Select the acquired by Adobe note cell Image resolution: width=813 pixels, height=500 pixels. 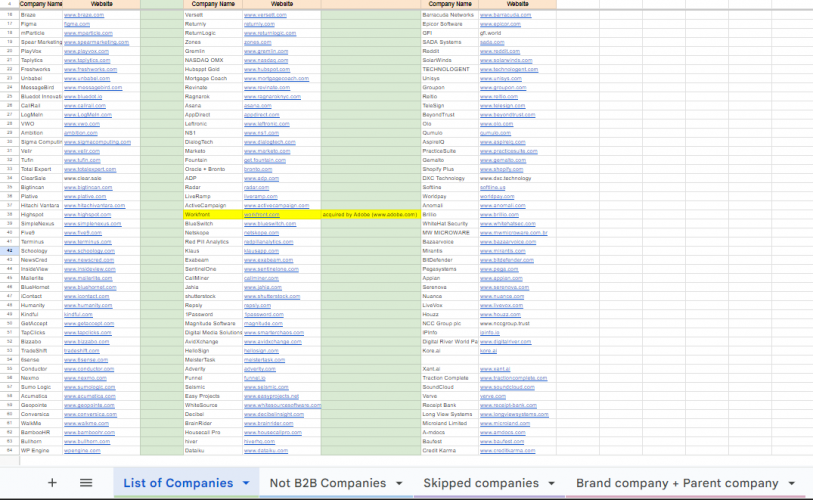pyautogui.click(x=370, y=215)
